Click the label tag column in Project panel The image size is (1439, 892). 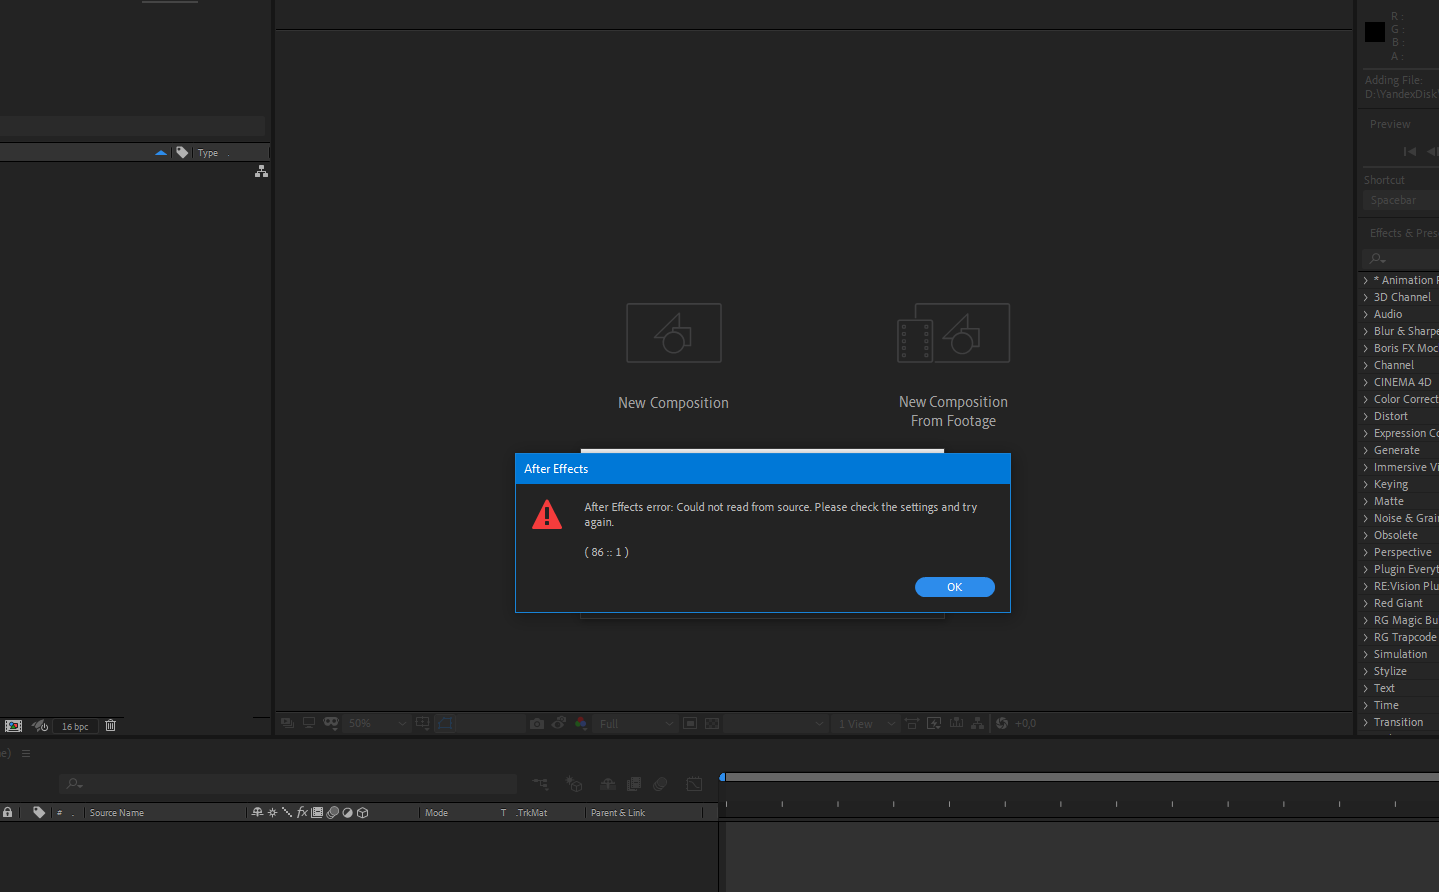[x=182, y=152]
